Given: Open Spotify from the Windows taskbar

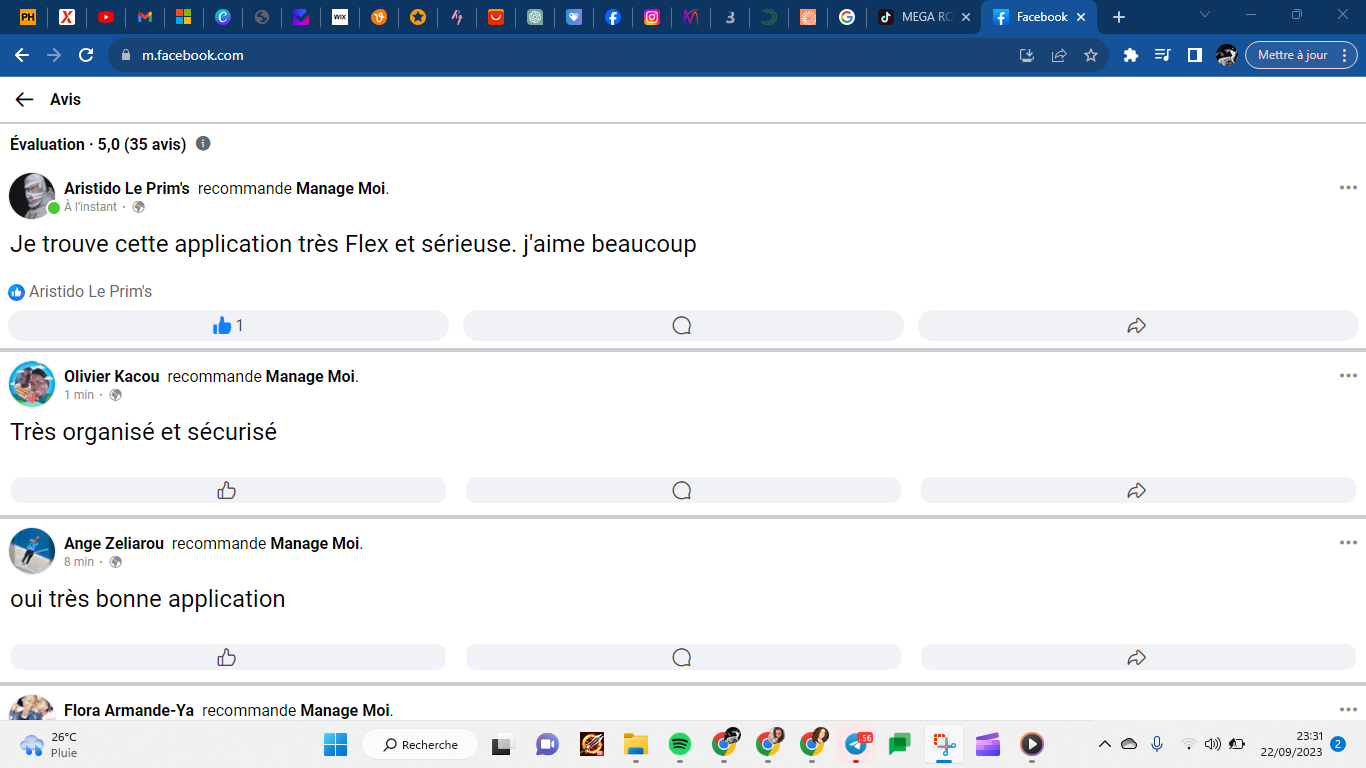Looking at the screenshot, I should [679, 744].
